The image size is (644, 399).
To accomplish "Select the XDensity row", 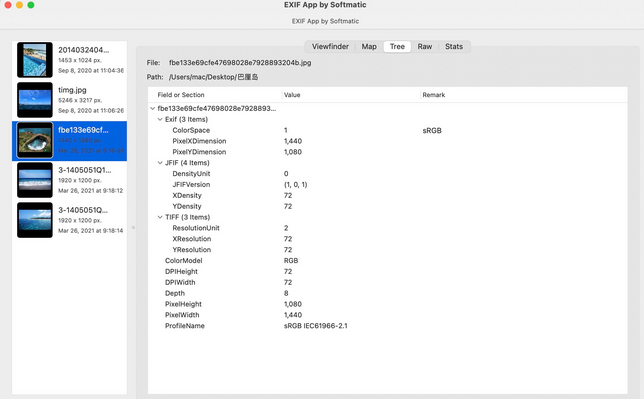I will click(x=388, y=195).
